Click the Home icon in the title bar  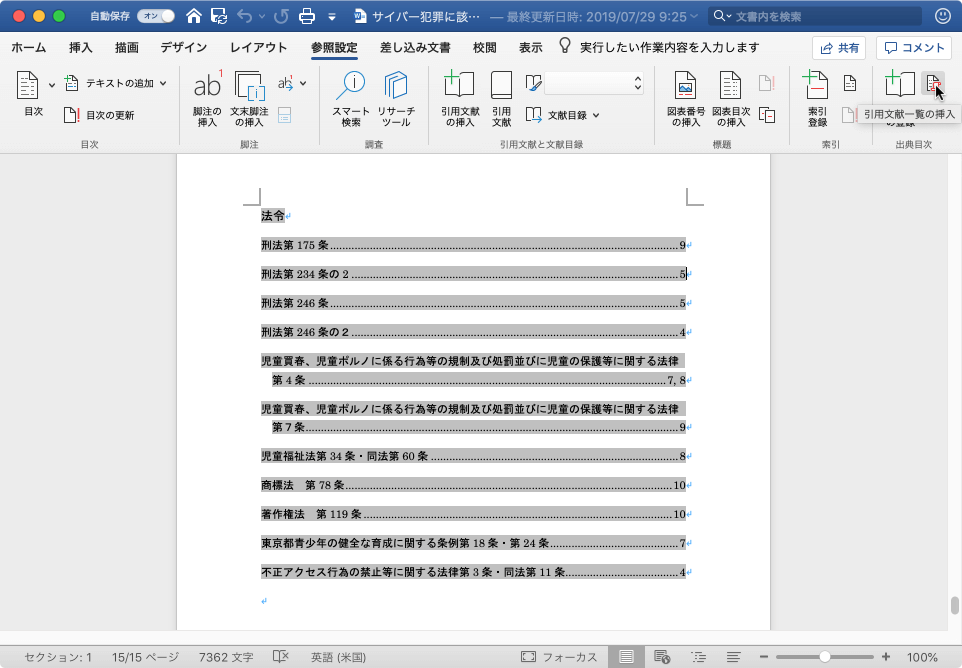(194, 16)
